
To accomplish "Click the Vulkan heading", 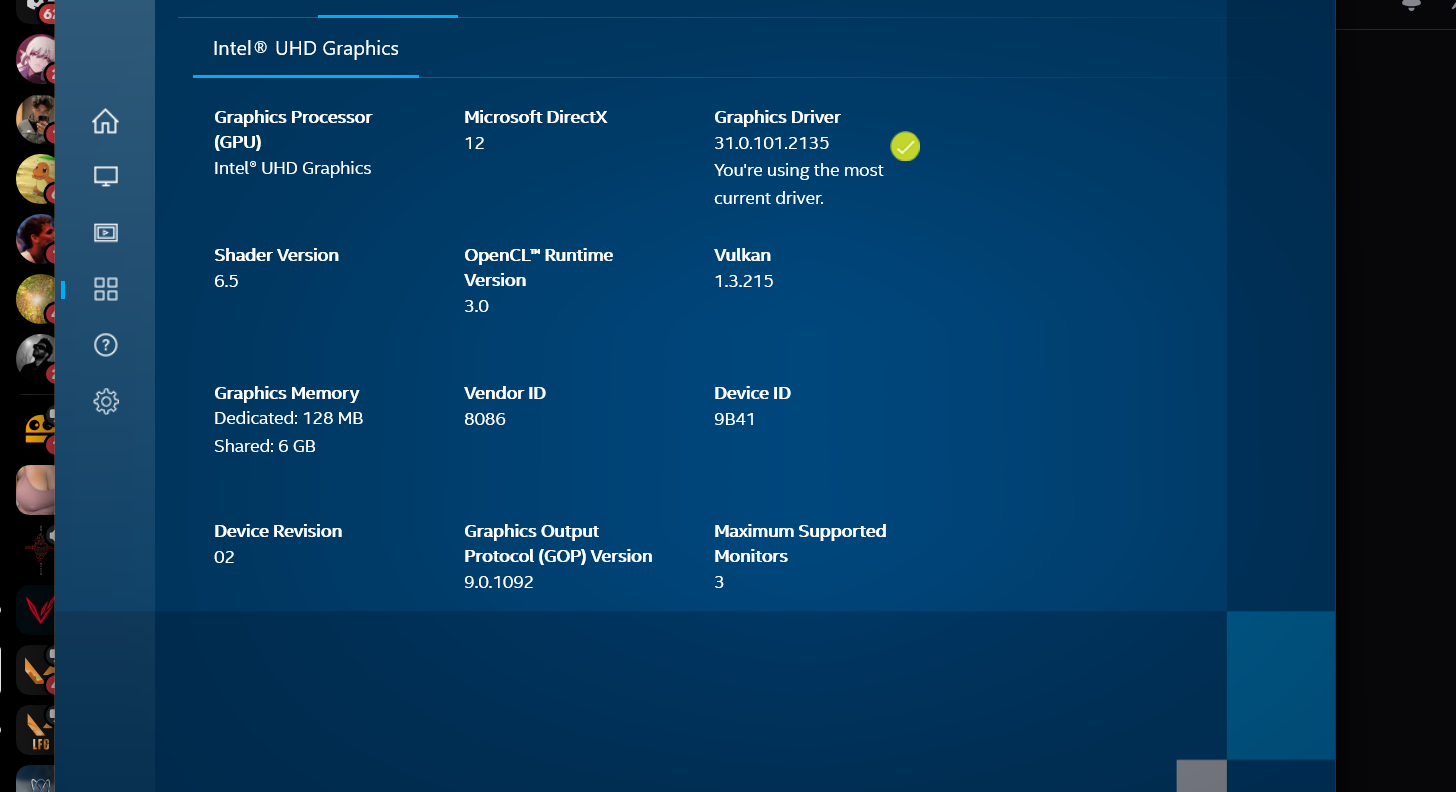I will pos(742,255).
